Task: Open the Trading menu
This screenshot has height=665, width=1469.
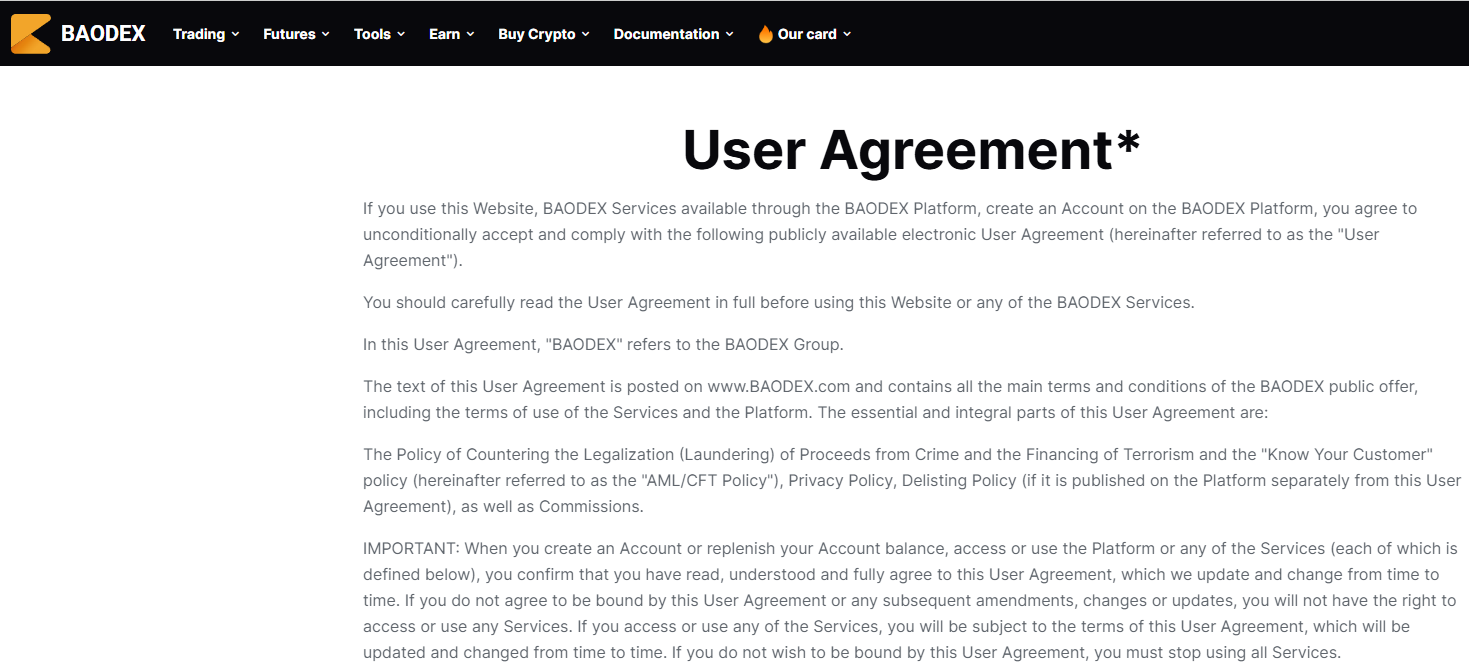Action: [199, 34]
